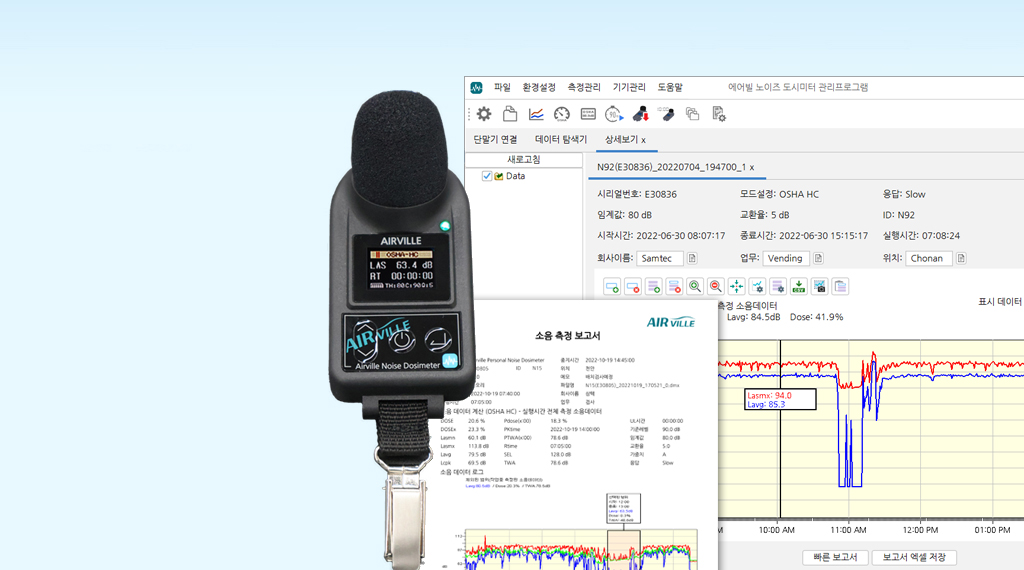Click the clipboard paste icon in chart toolbar
Image resolution: width=1024 pixels, height=570 pixels.
[x=840, y=286]
